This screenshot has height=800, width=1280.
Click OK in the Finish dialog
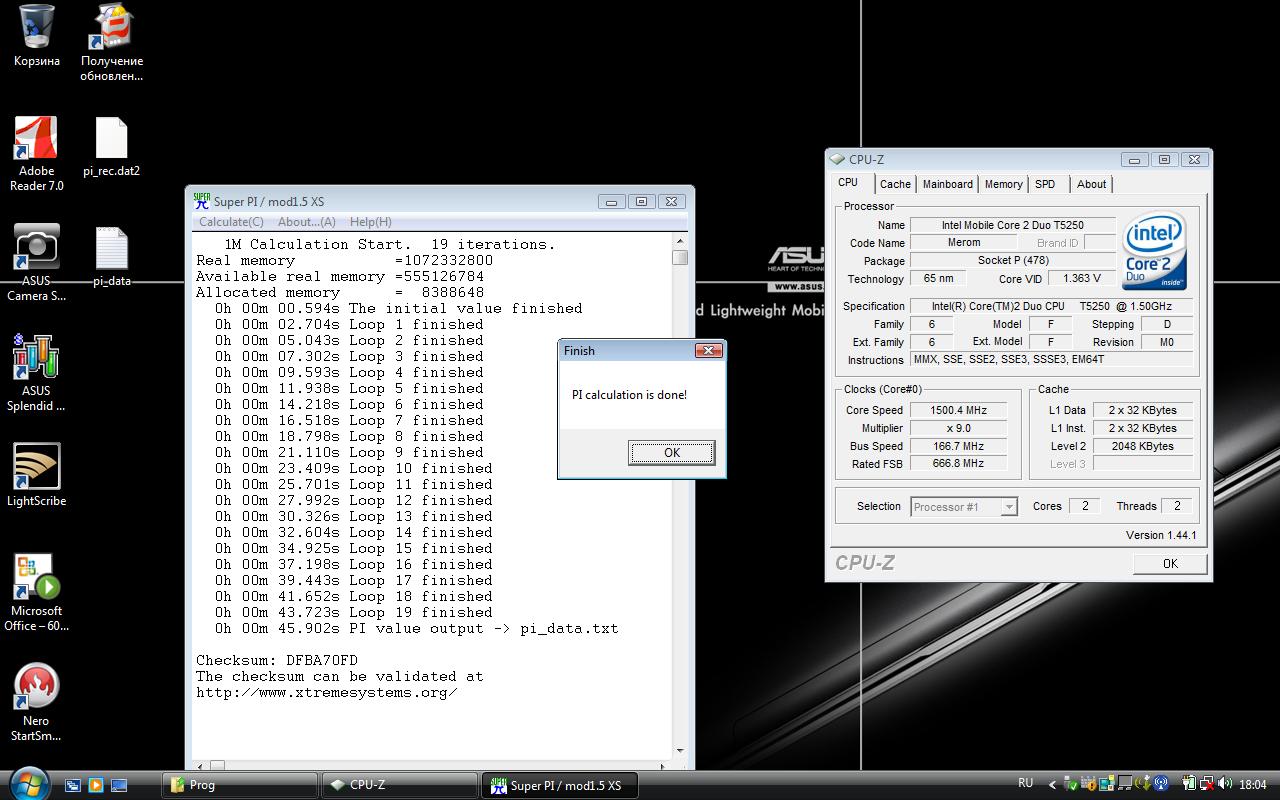pos(672,453)
